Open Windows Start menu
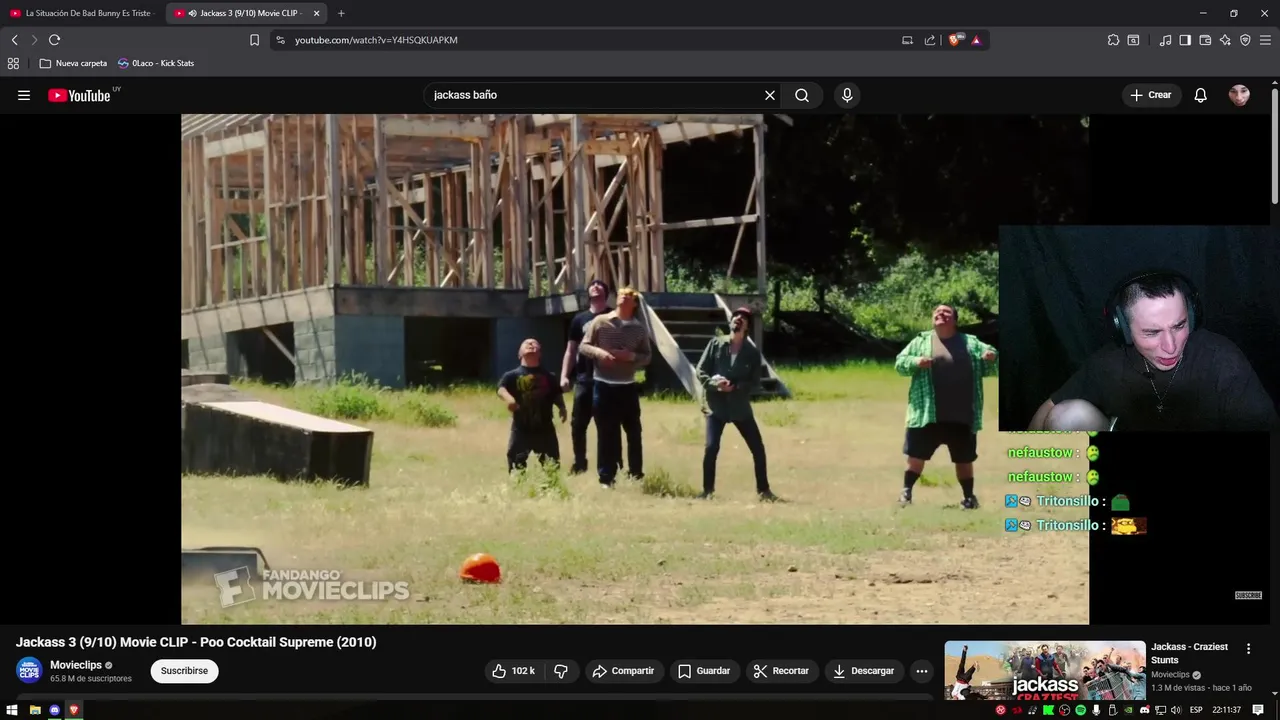Image resolution: width=1280 pixels, height=720 pixels. [x=12, y=710]
